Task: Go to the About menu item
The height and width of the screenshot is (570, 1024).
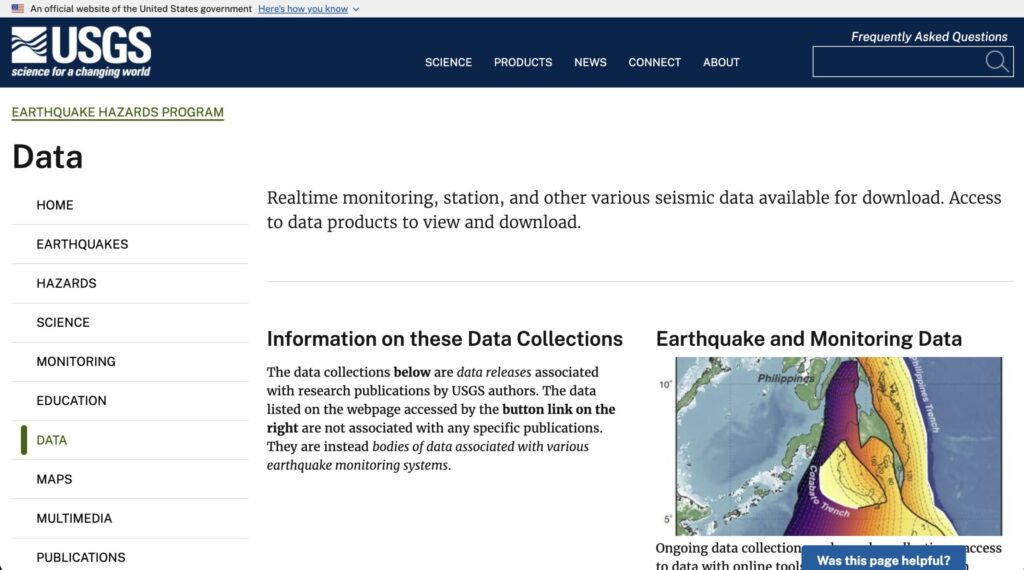Action: (x=721, y=62)
